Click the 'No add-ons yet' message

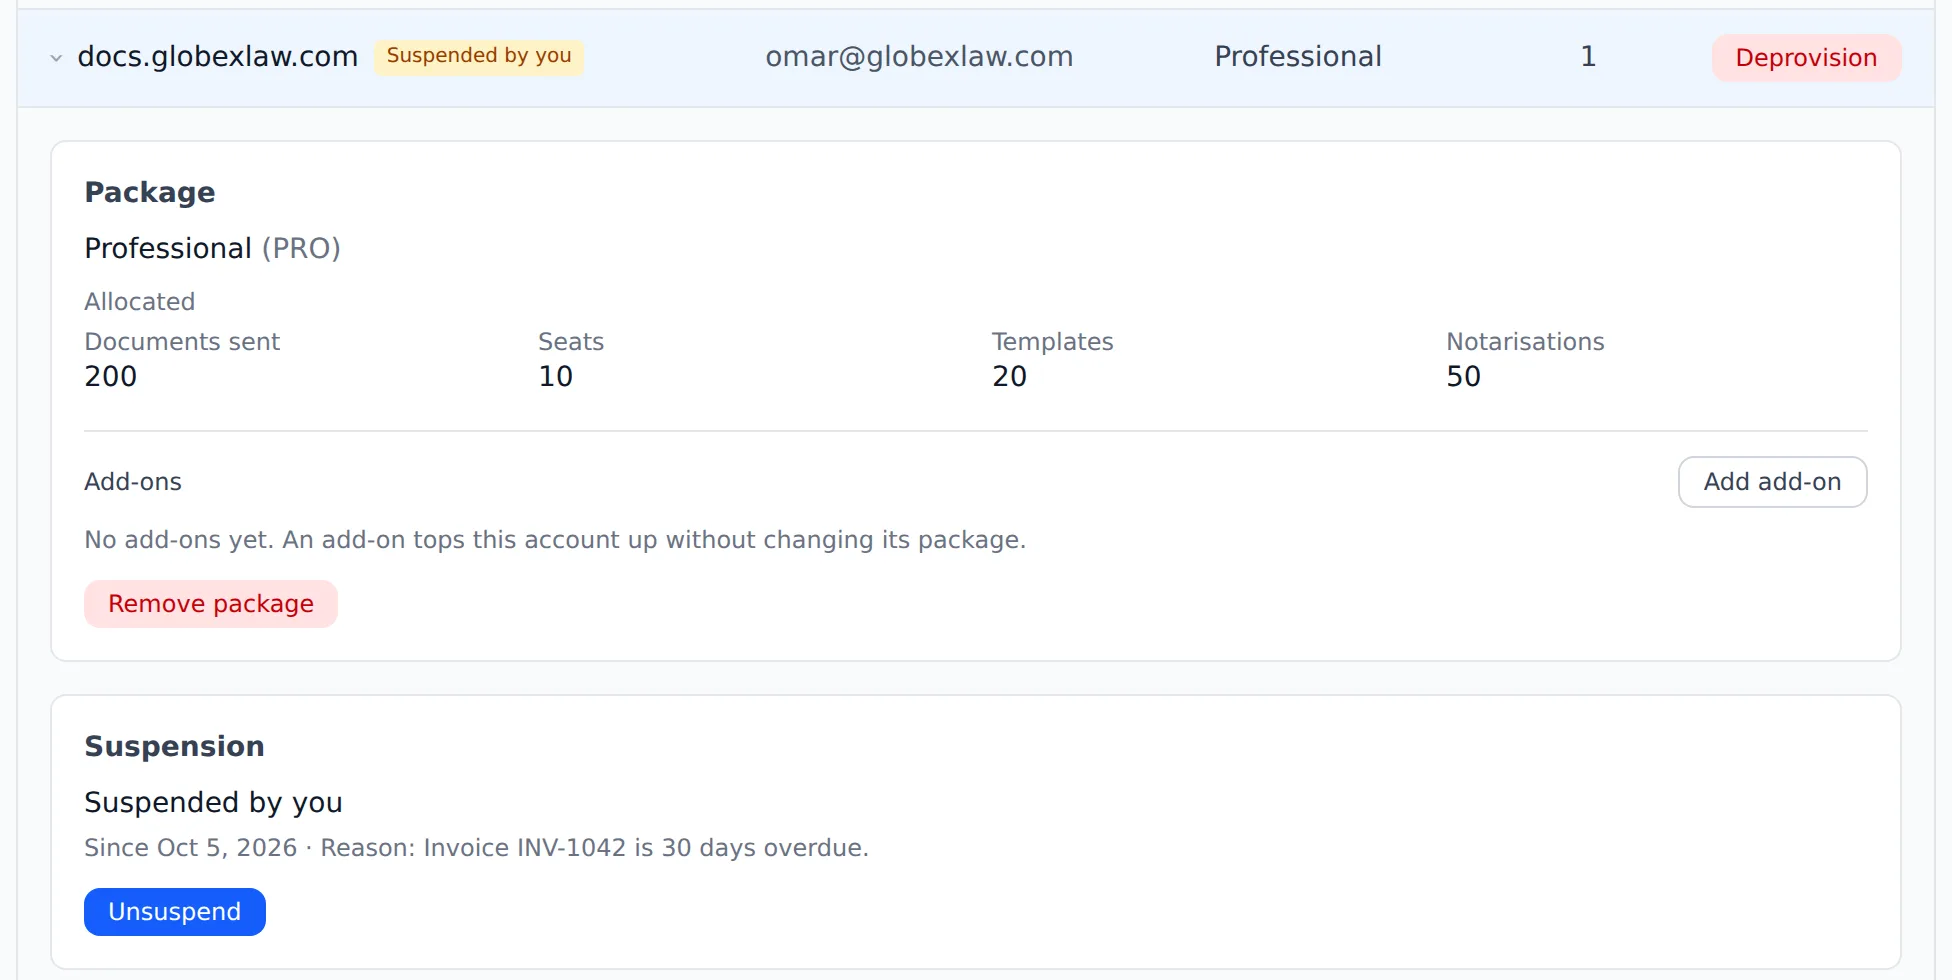click(555, 540)
